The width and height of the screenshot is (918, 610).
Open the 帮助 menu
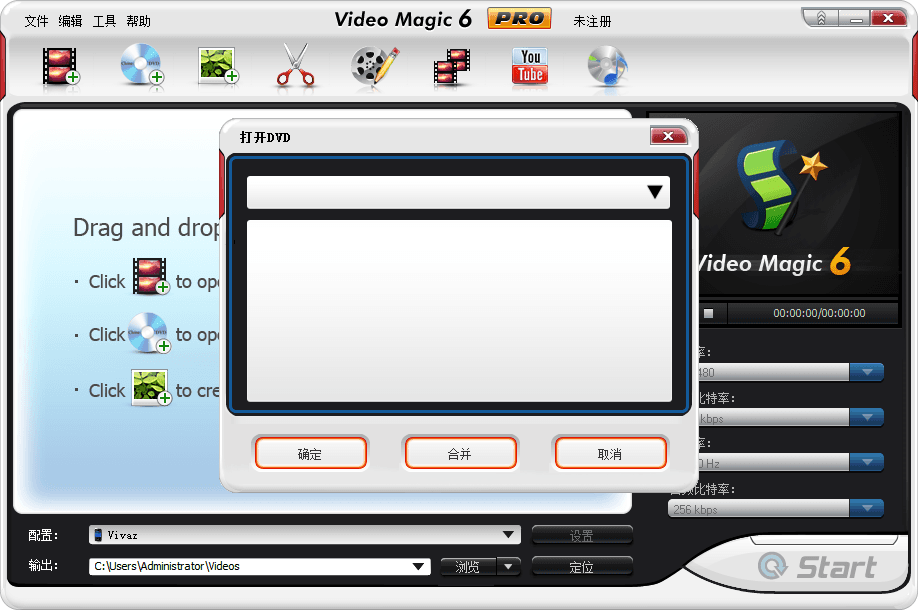click(x=138, y=21)
